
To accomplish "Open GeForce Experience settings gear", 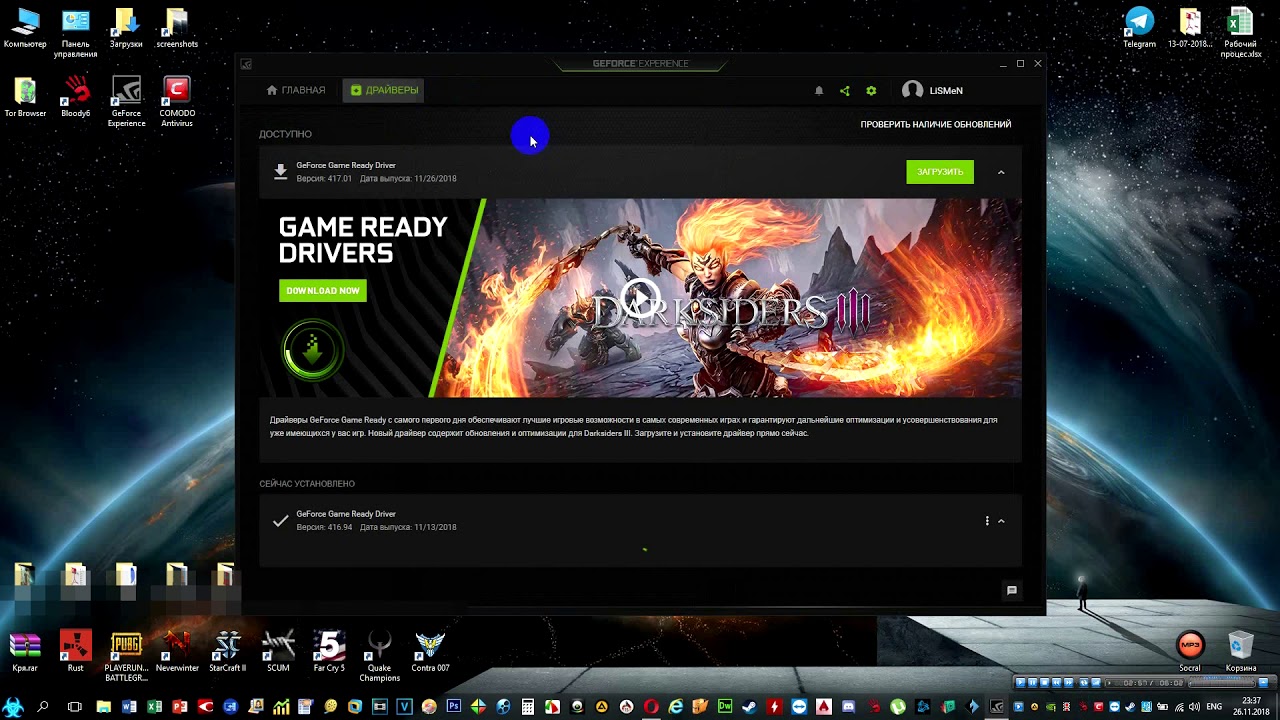I will click(x=871, y=91).
